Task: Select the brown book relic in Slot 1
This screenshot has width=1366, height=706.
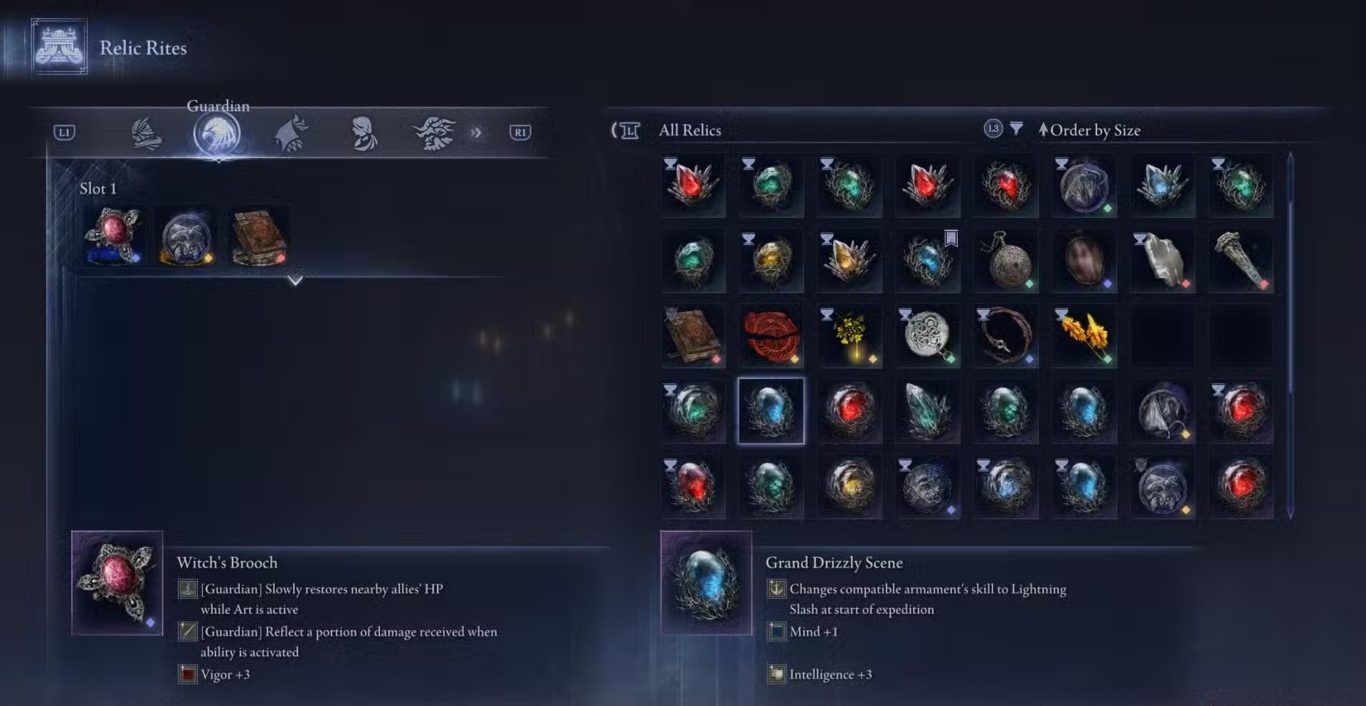Action: pos(261,237)
